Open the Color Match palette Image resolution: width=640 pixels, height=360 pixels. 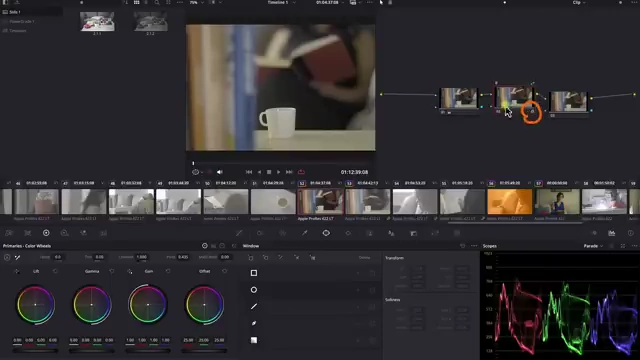click(x=28, y=233)
